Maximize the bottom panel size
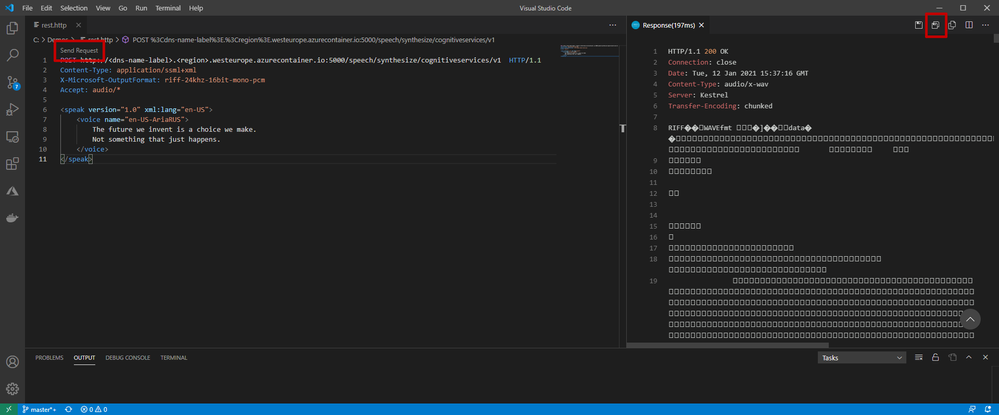 (968, 358)
